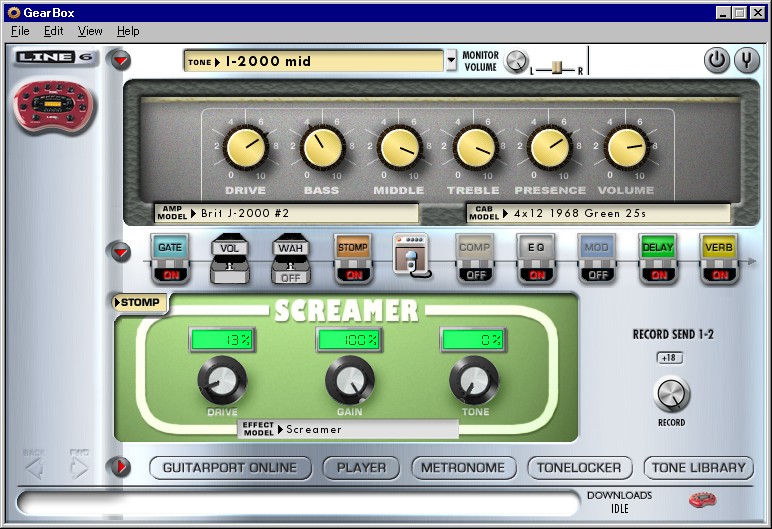Screen dimensions: 772x529
Task: Click the +18 record boost button
Action: point(670,358)
